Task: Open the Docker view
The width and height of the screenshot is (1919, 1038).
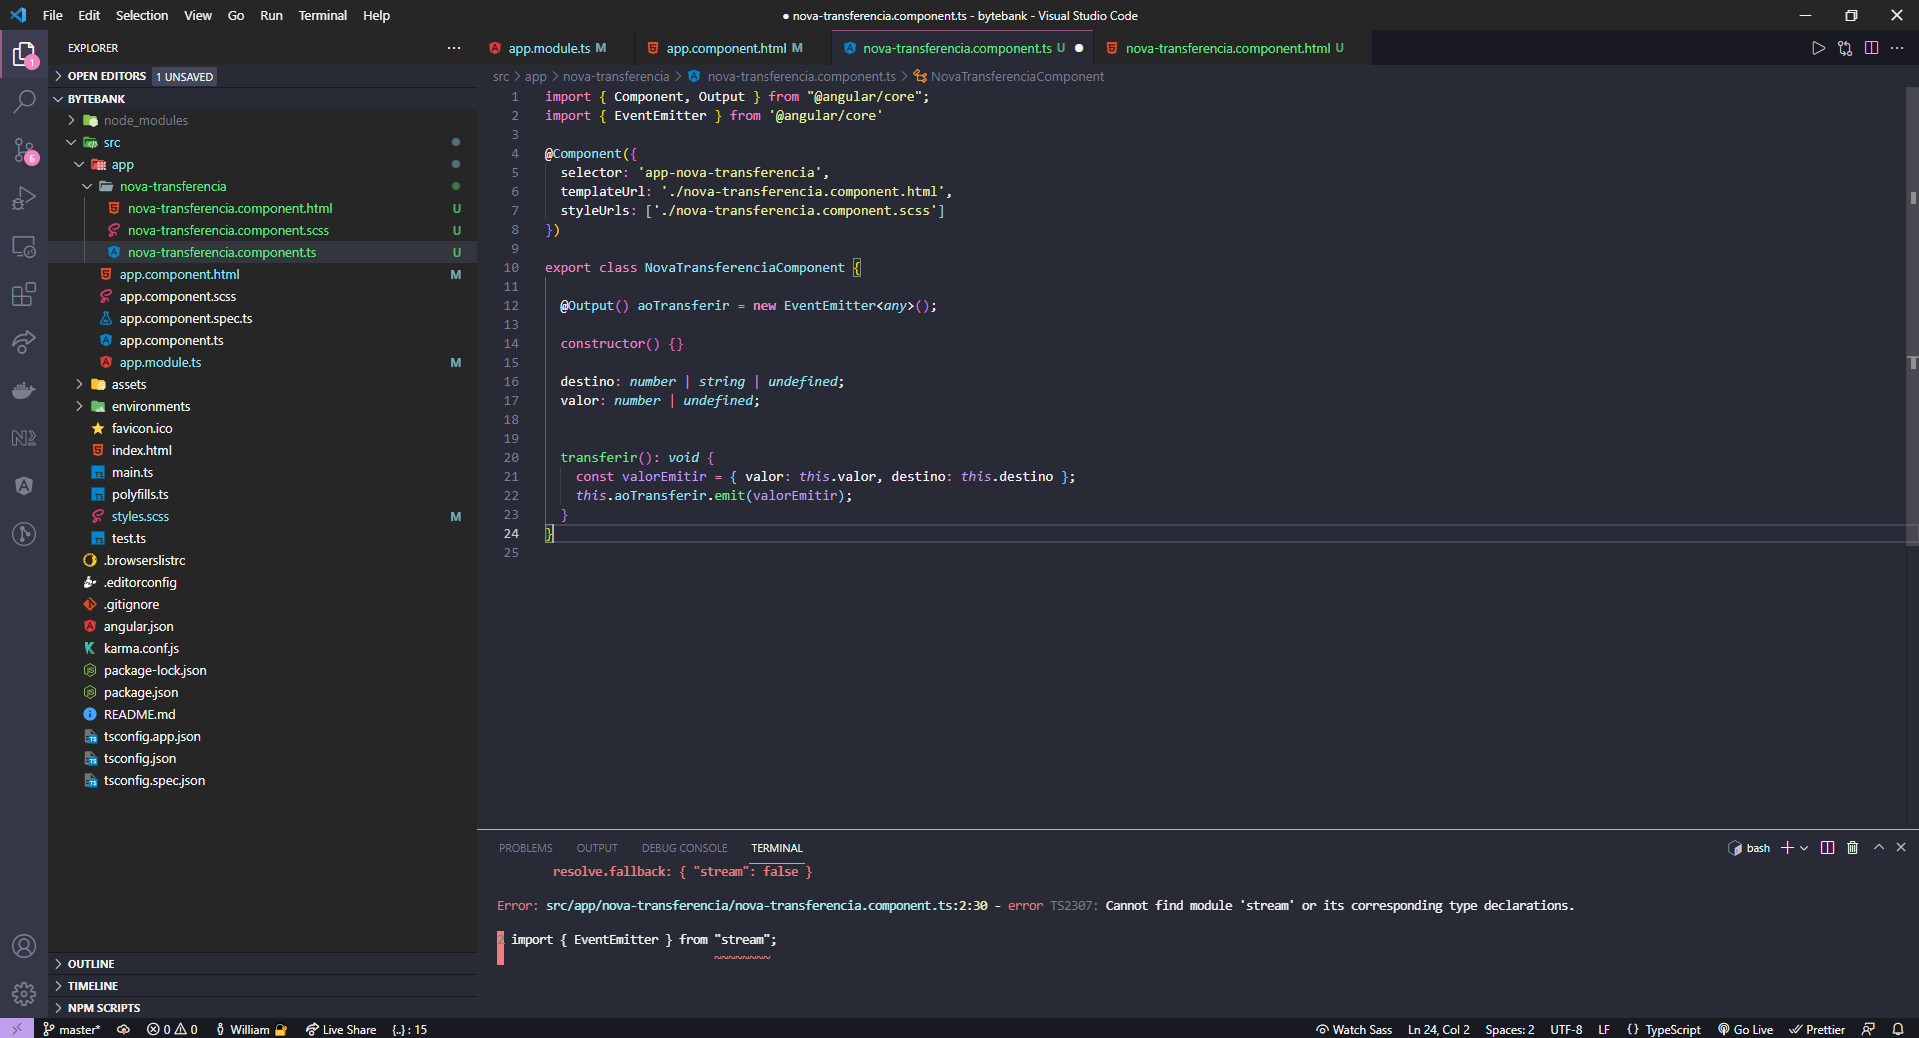Action: (24, 390)
